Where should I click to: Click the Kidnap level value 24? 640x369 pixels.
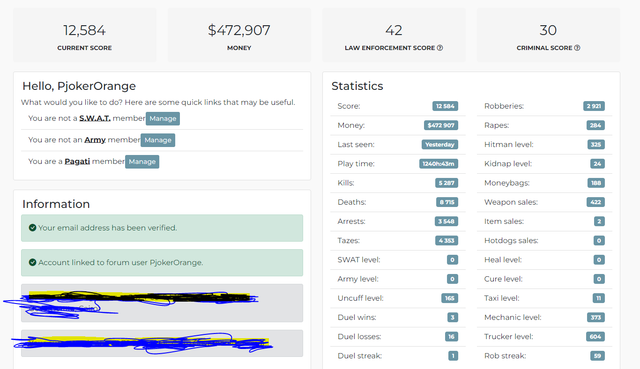point(598,164)
